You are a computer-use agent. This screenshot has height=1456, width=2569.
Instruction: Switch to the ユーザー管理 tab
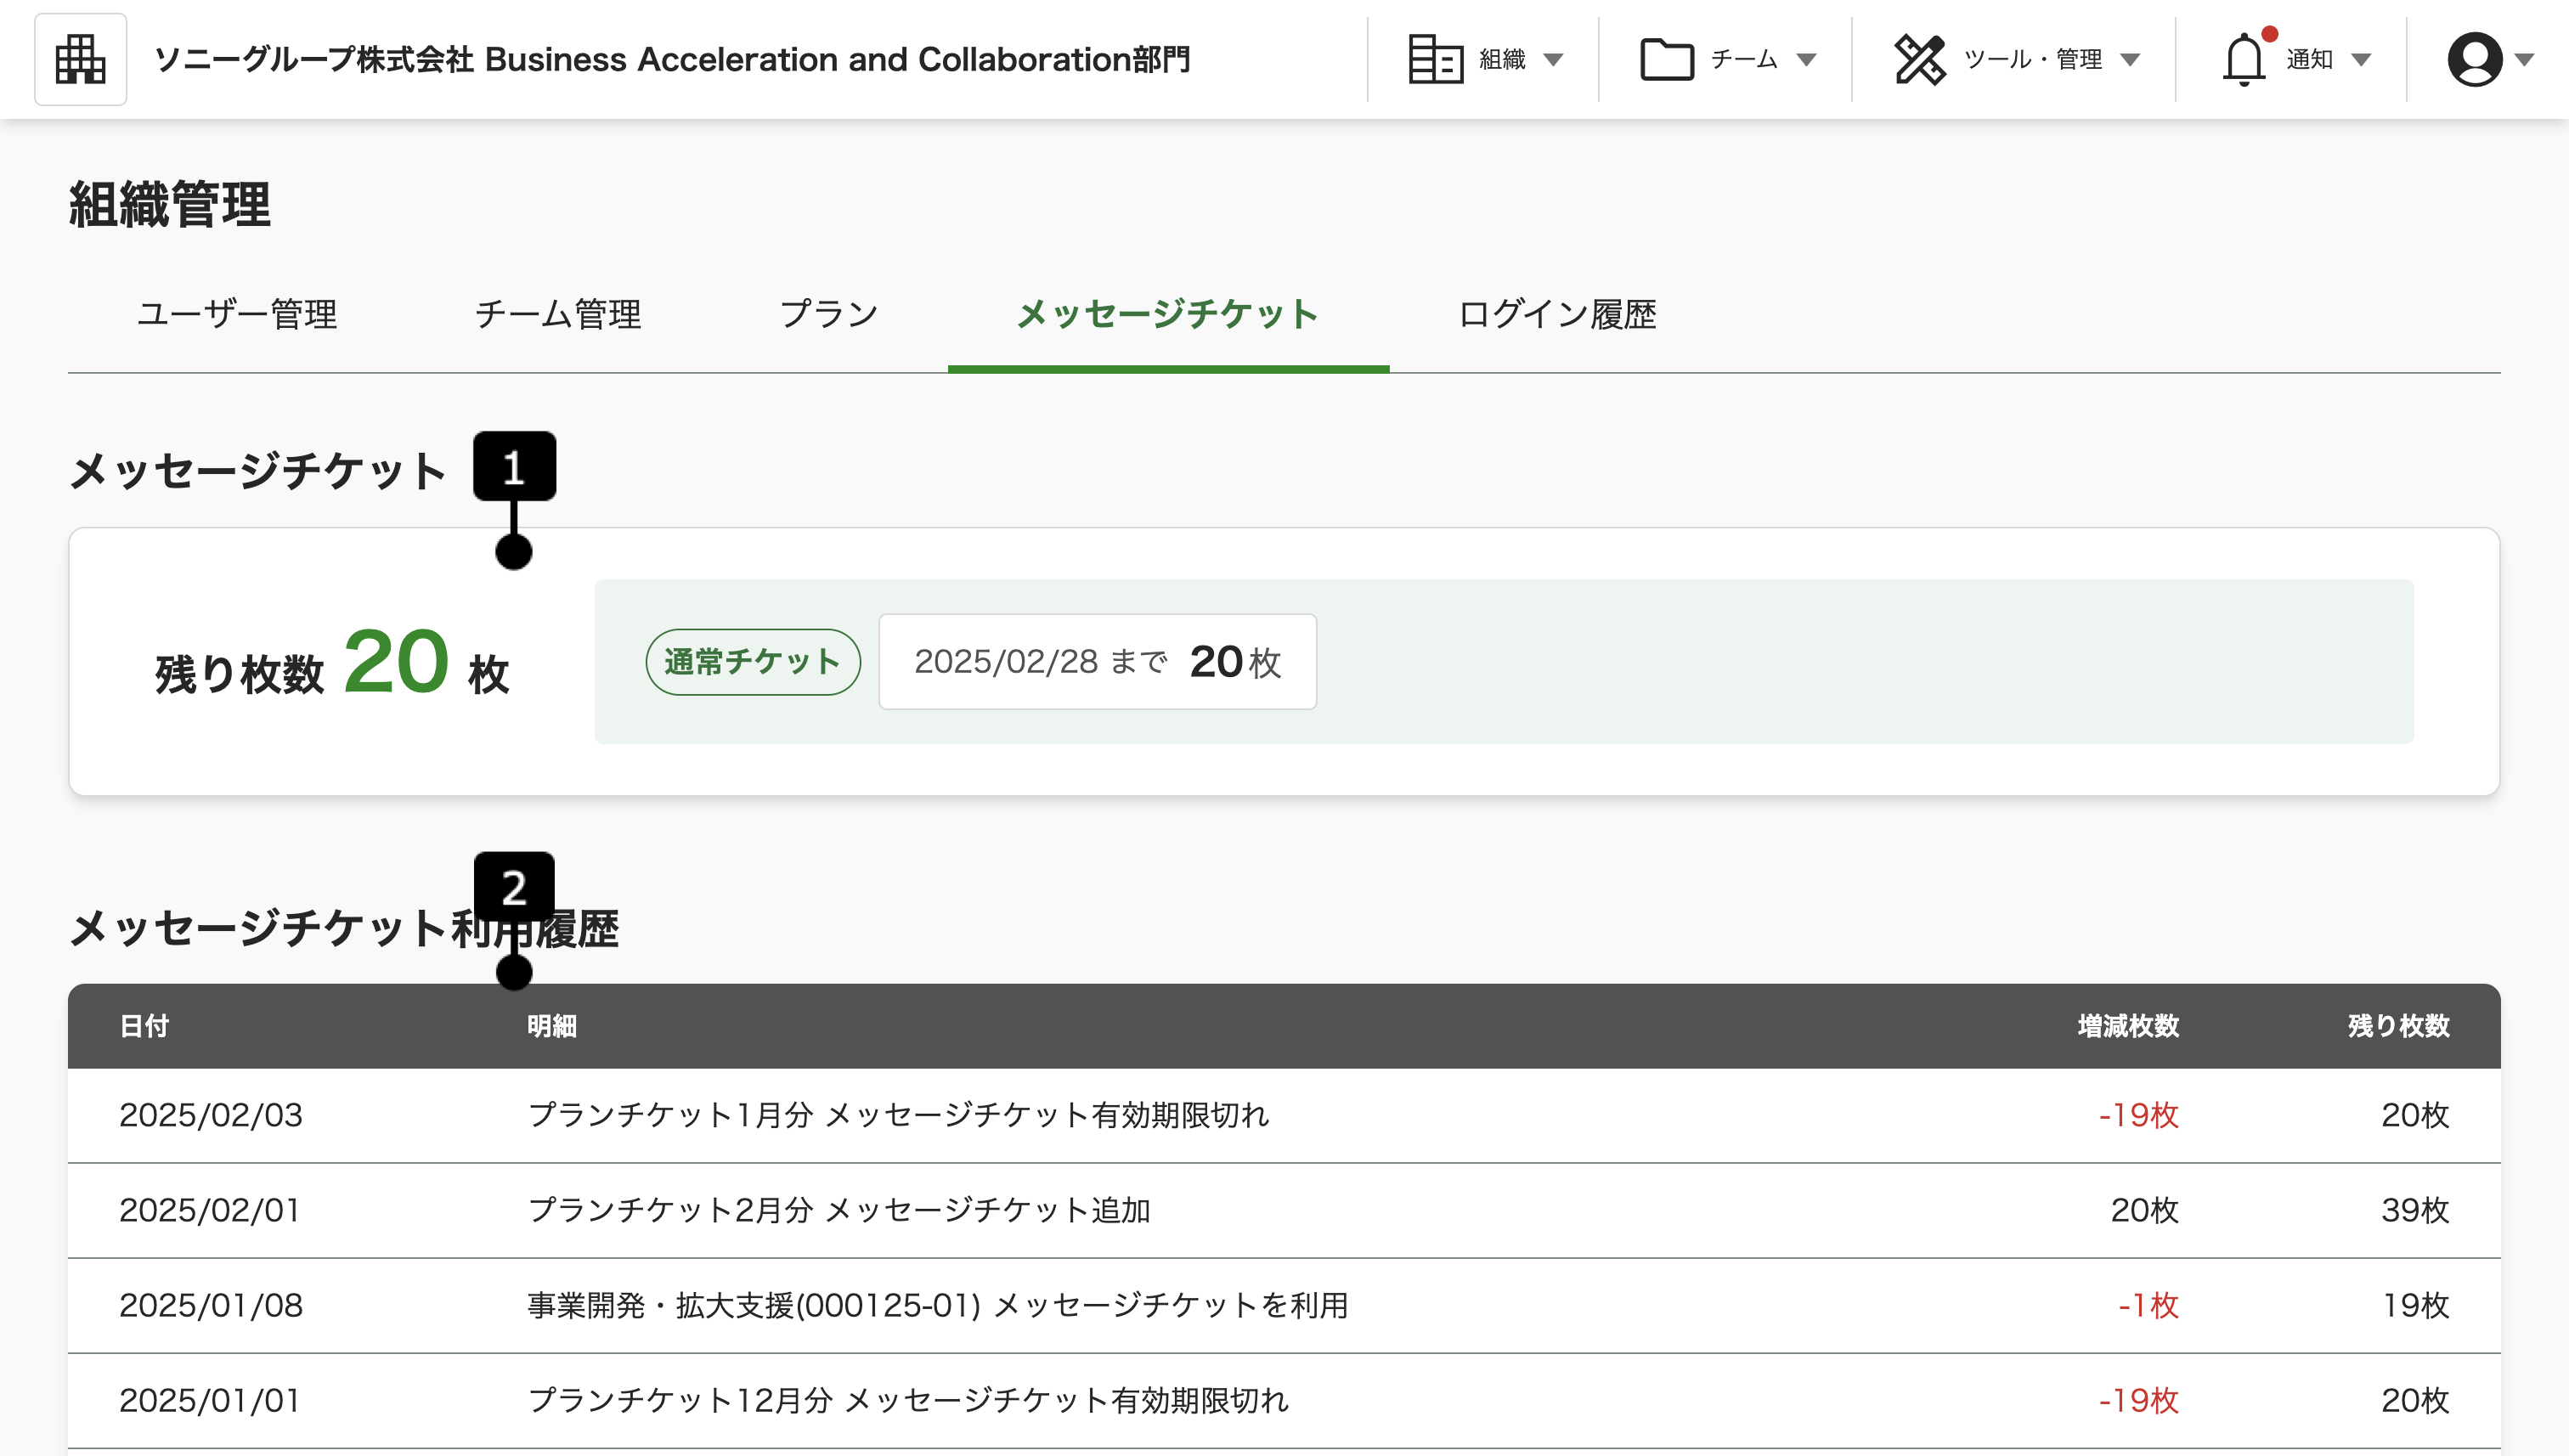pyautogui.click(x=237, y=314)
